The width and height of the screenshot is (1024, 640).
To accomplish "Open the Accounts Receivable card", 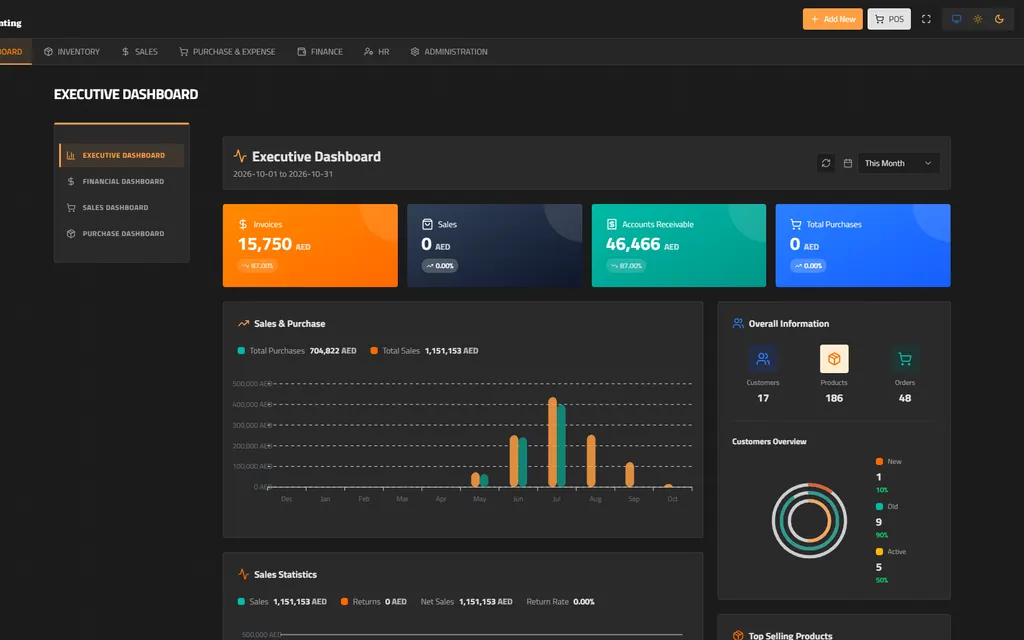I will (679, 246).
